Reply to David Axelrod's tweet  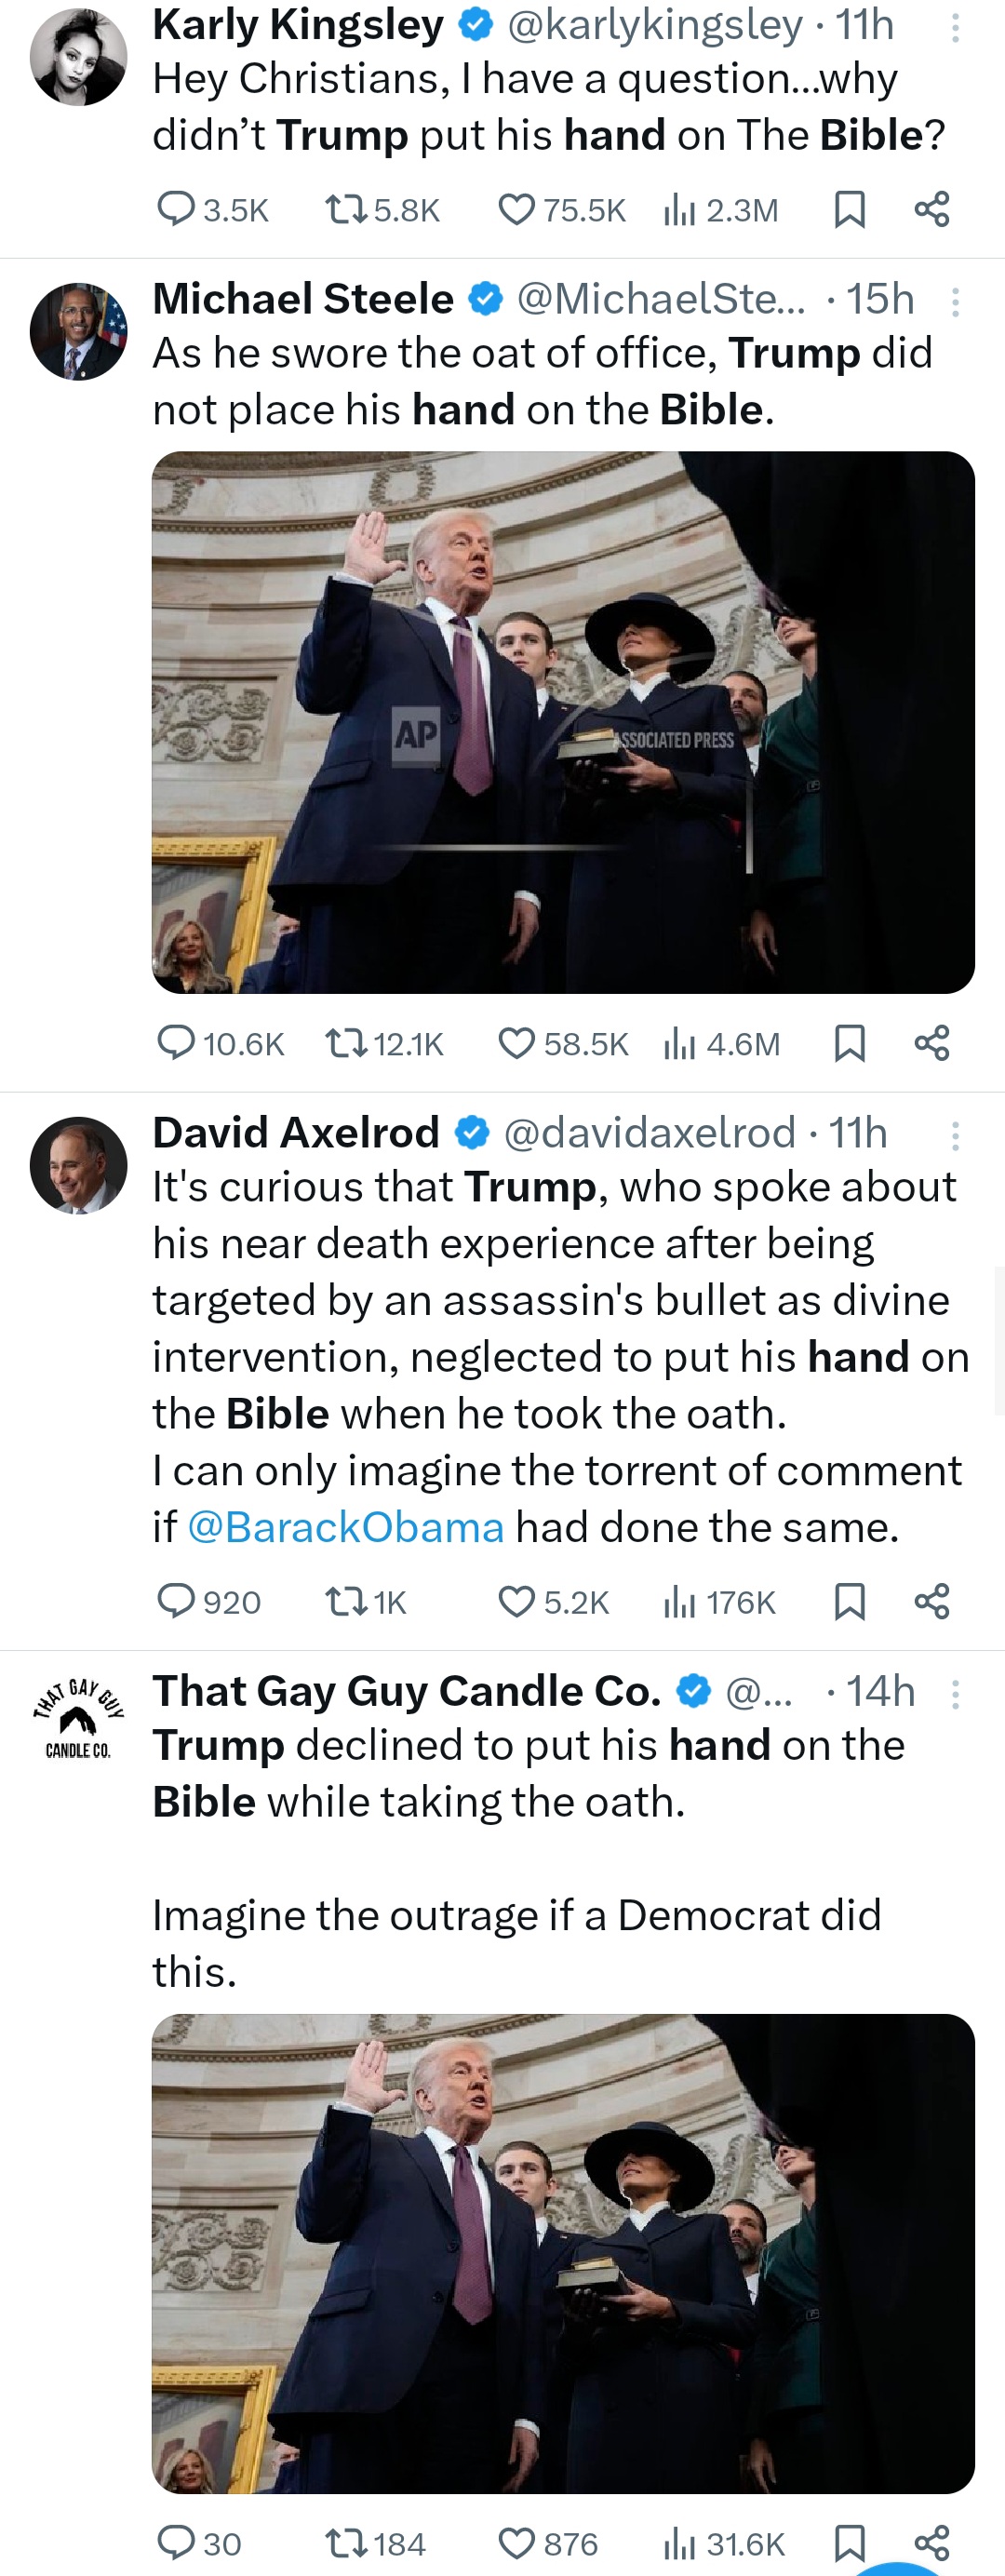click(176, 1602)
